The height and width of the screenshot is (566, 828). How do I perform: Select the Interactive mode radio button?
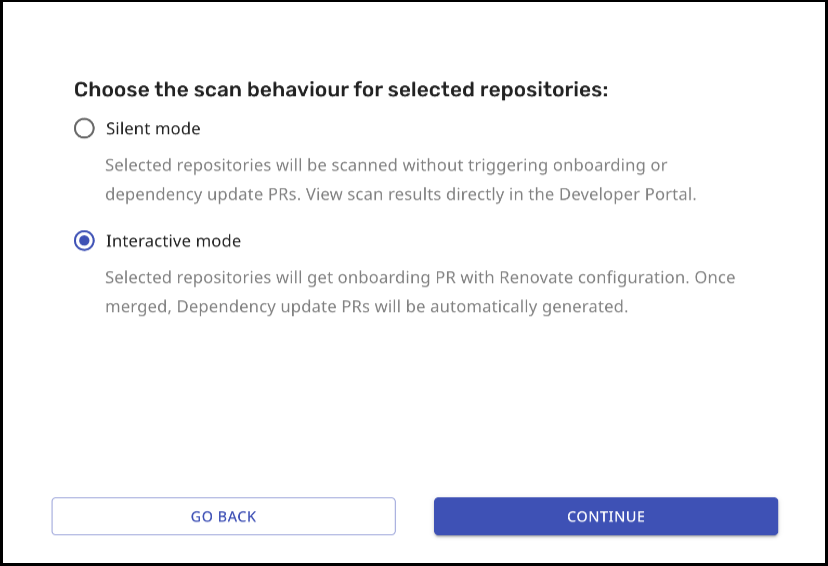[85, 241]
